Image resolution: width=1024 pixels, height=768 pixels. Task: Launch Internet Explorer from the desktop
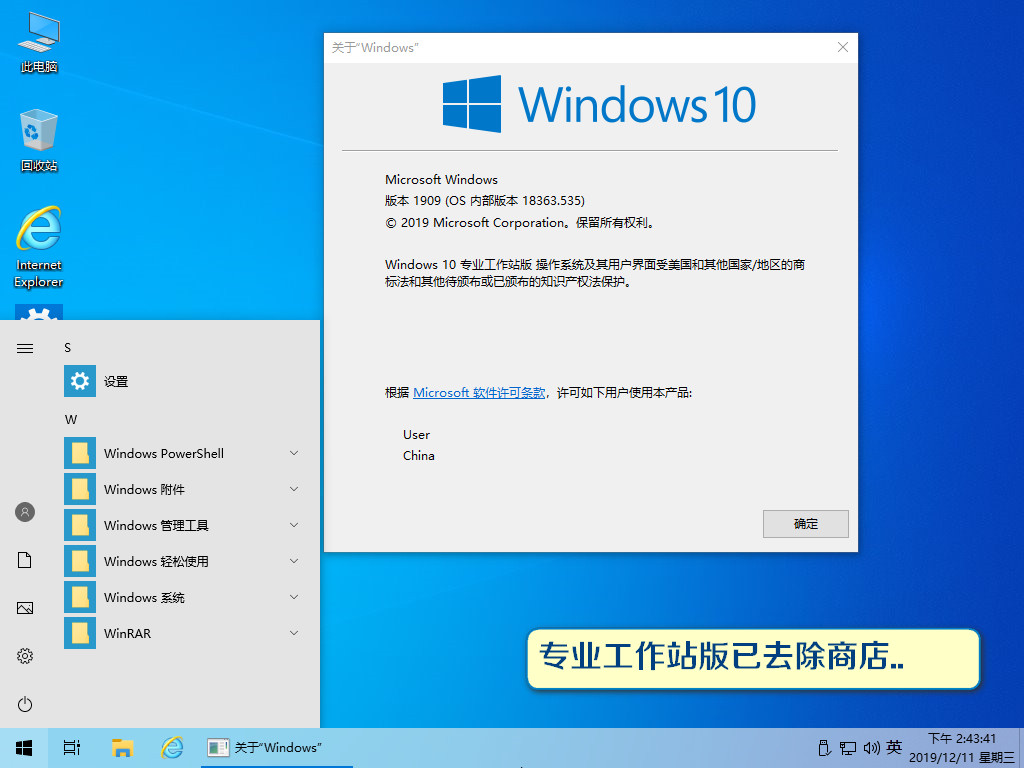(x=39, y=247)
